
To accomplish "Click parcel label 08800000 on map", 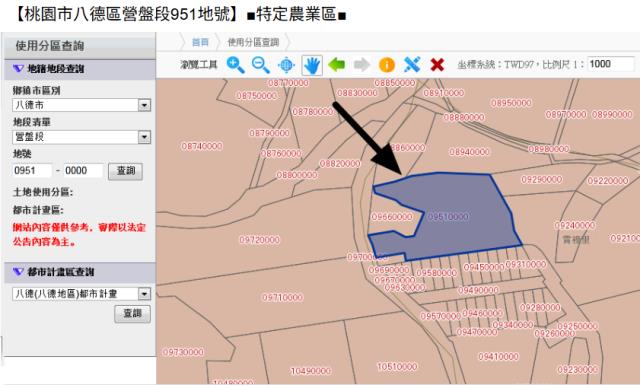I will [297, 175].
